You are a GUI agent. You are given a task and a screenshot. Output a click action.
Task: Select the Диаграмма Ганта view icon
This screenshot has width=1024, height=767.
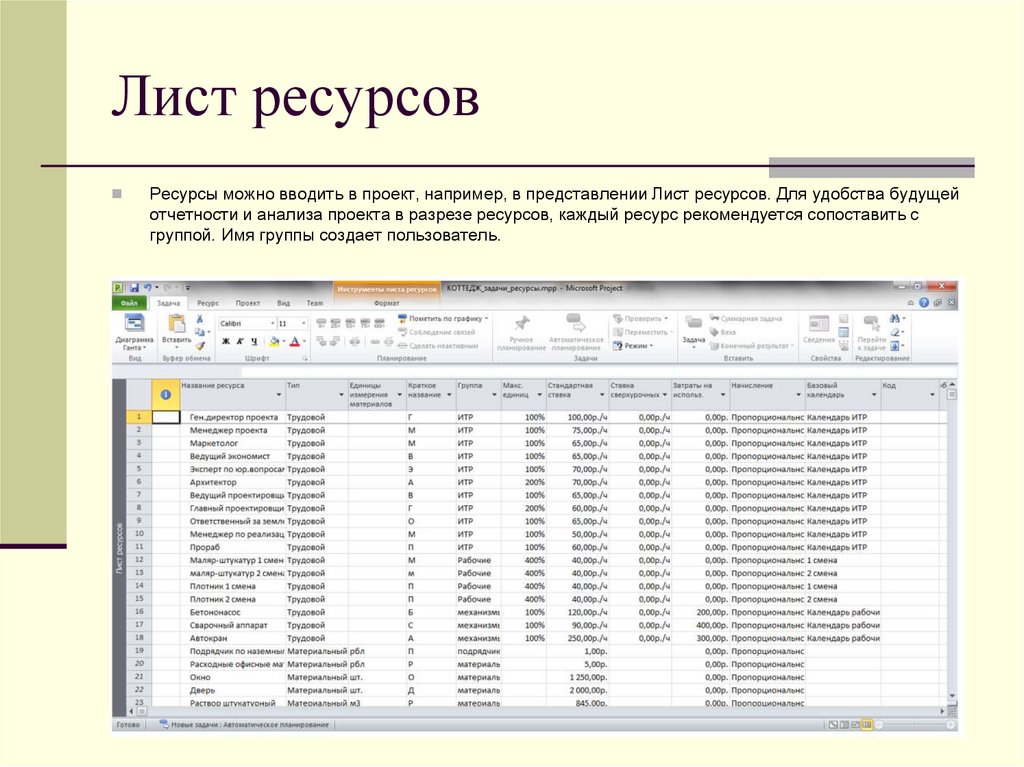[133, 325]
